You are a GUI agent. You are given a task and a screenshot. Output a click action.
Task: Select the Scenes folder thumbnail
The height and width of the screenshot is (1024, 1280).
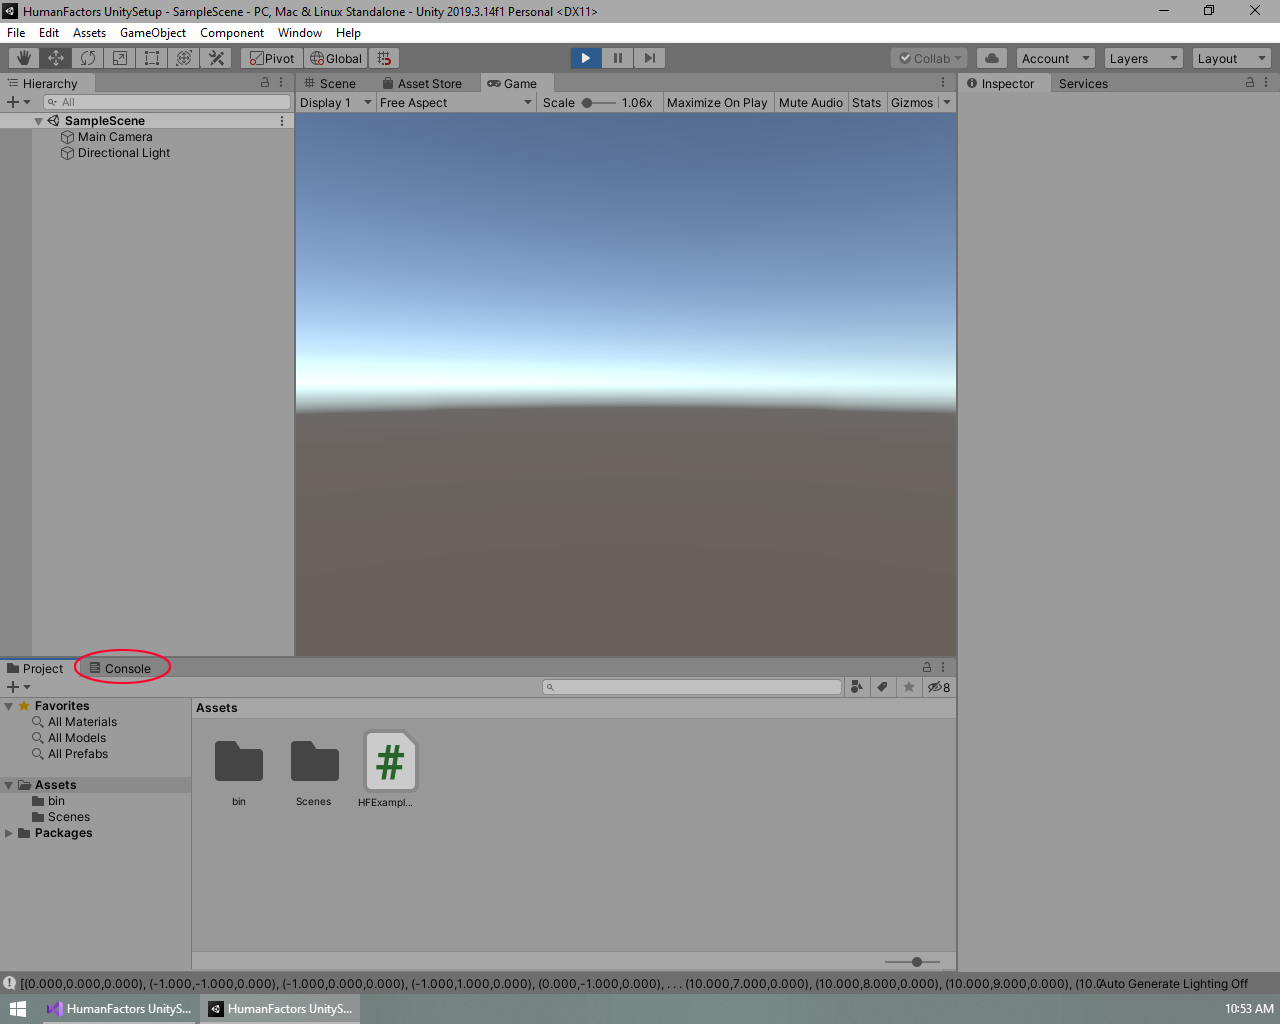[x=314, y=771]
